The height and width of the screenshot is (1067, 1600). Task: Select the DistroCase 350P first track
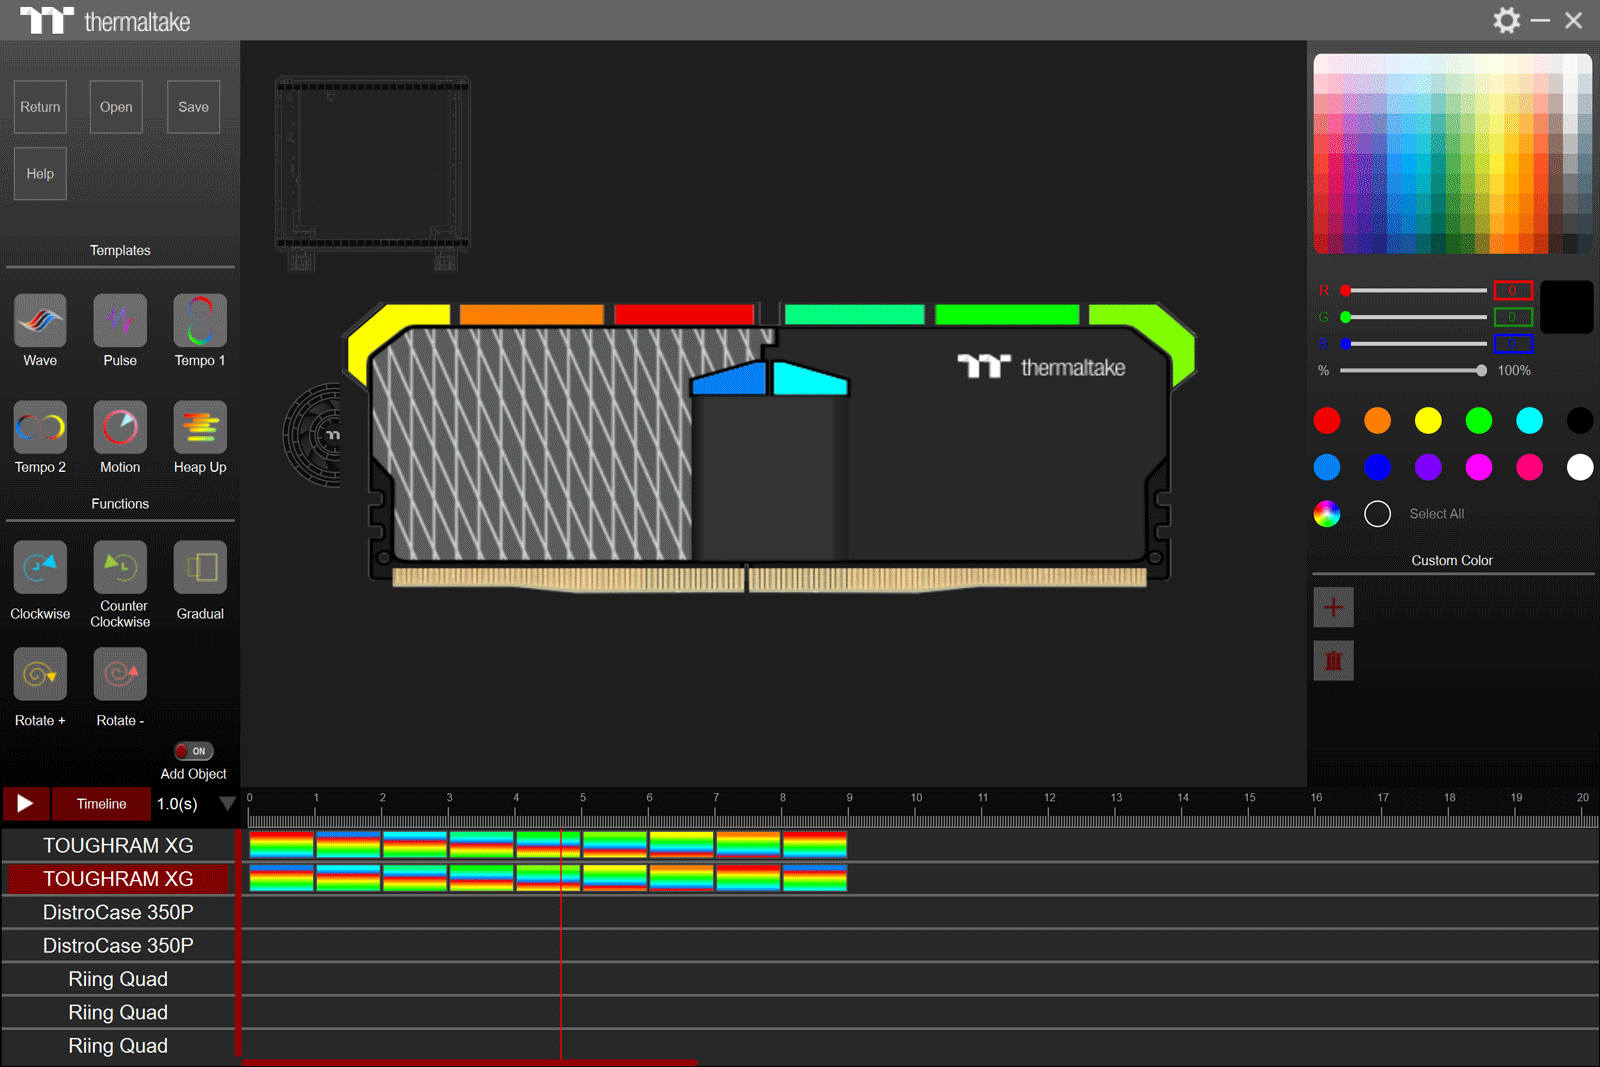[x=118, y=912]
